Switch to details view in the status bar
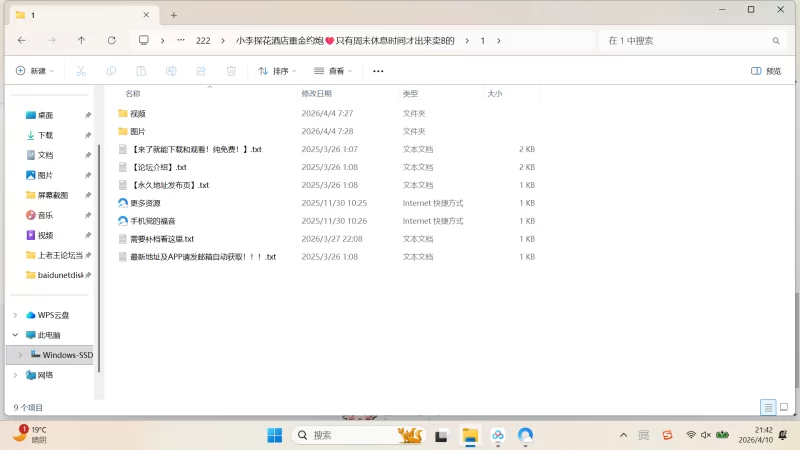The width and height of the screenshot is (800, 450). (767, 407)
